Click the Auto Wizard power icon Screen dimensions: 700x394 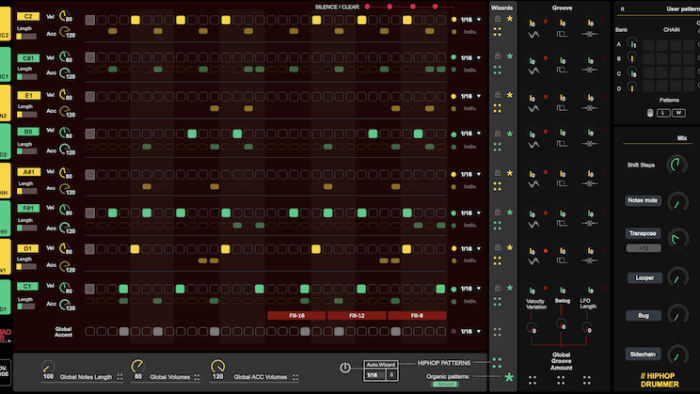tap(345, 368)
